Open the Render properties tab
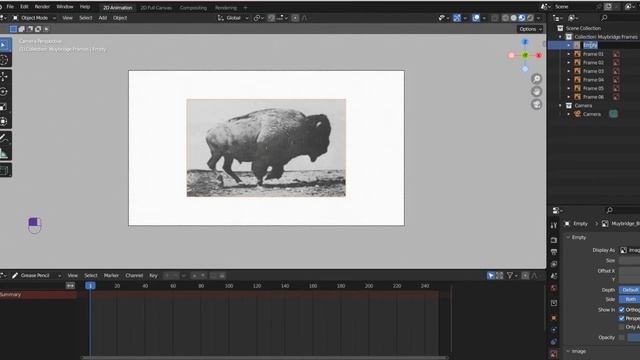 coord(553,240)
